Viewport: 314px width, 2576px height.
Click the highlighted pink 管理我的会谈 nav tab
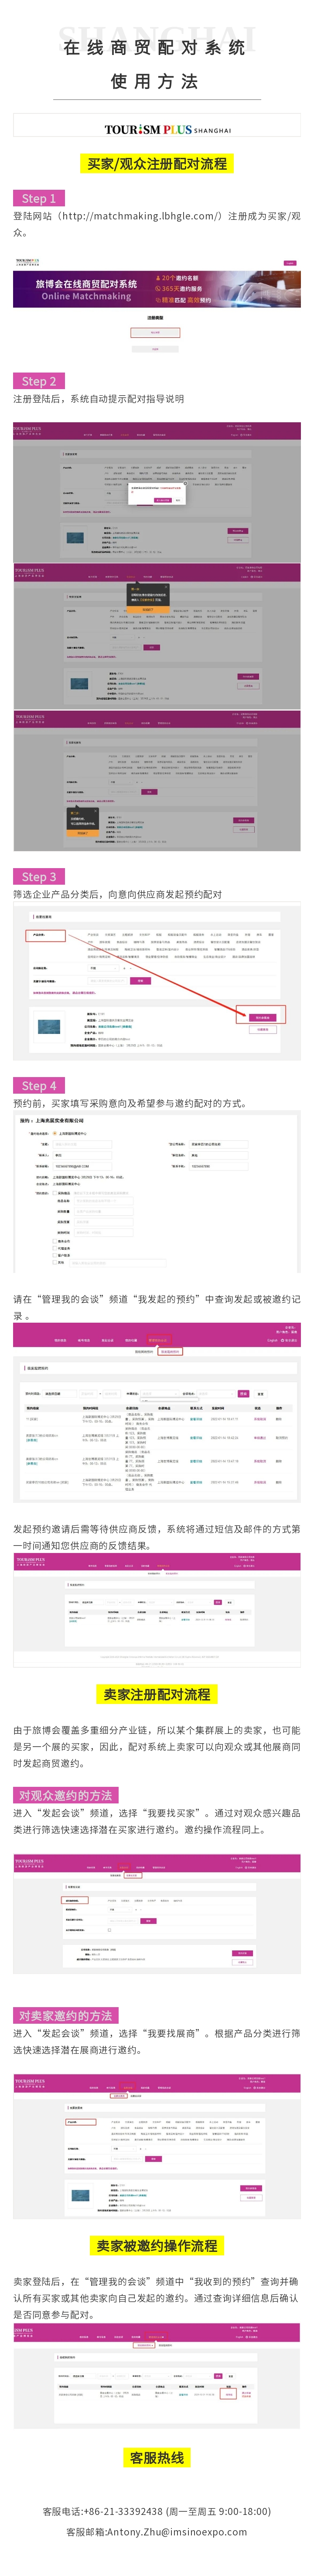coord(158,1340)
